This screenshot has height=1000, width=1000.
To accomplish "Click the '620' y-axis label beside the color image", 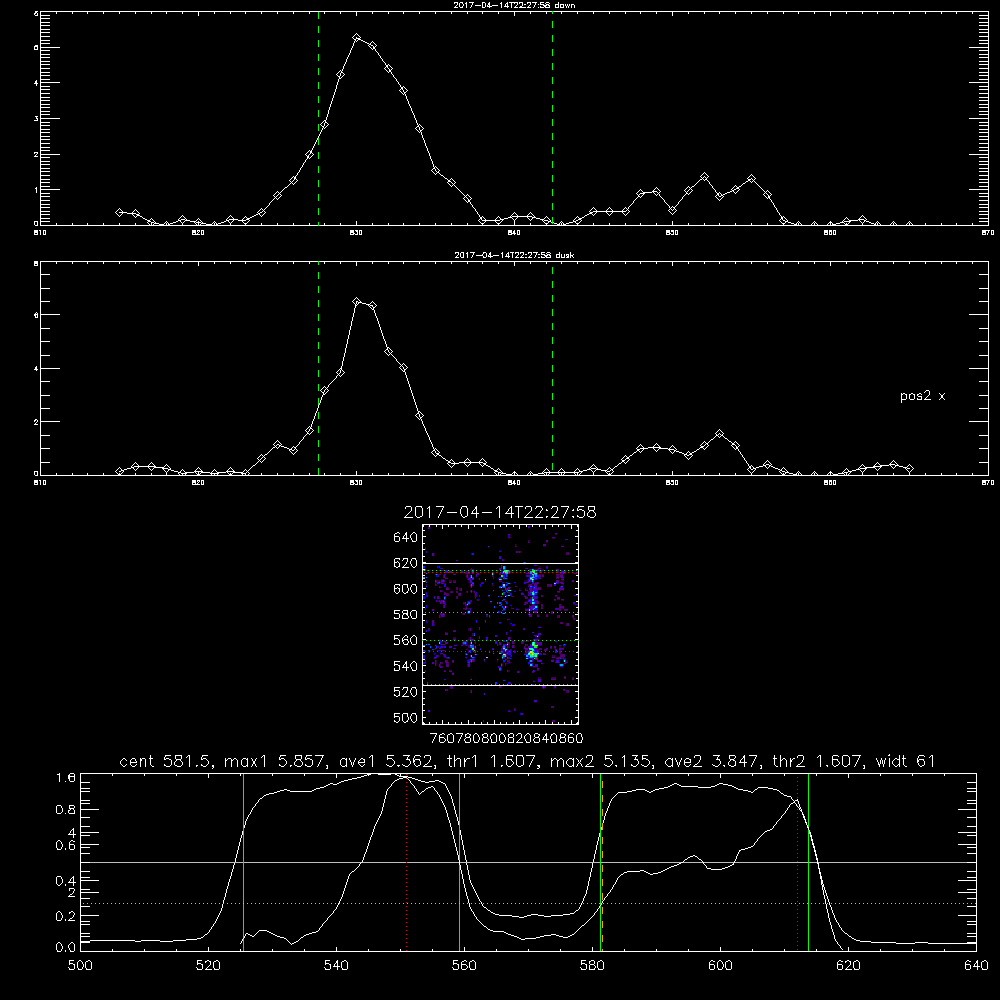I will 405,563.
